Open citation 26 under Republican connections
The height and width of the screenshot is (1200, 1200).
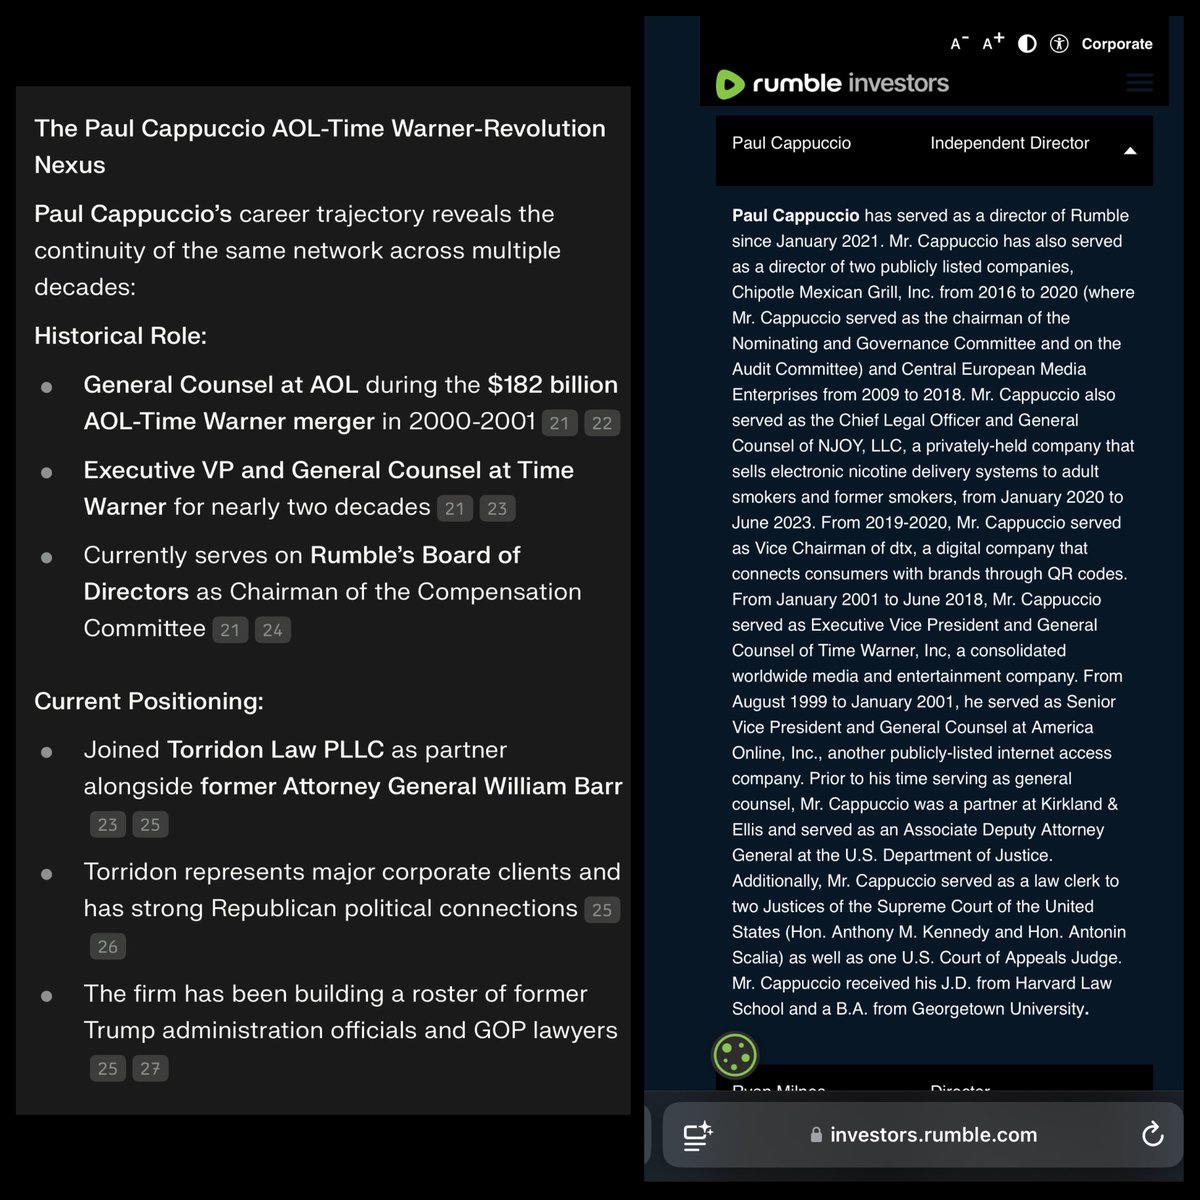click(x=108, y=946)
